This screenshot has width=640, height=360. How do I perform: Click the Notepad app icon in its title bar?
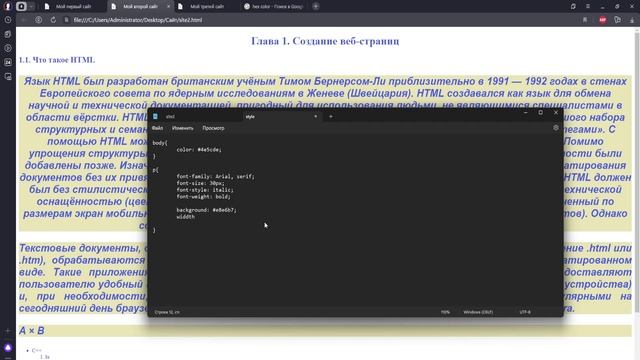coord(155,116)
